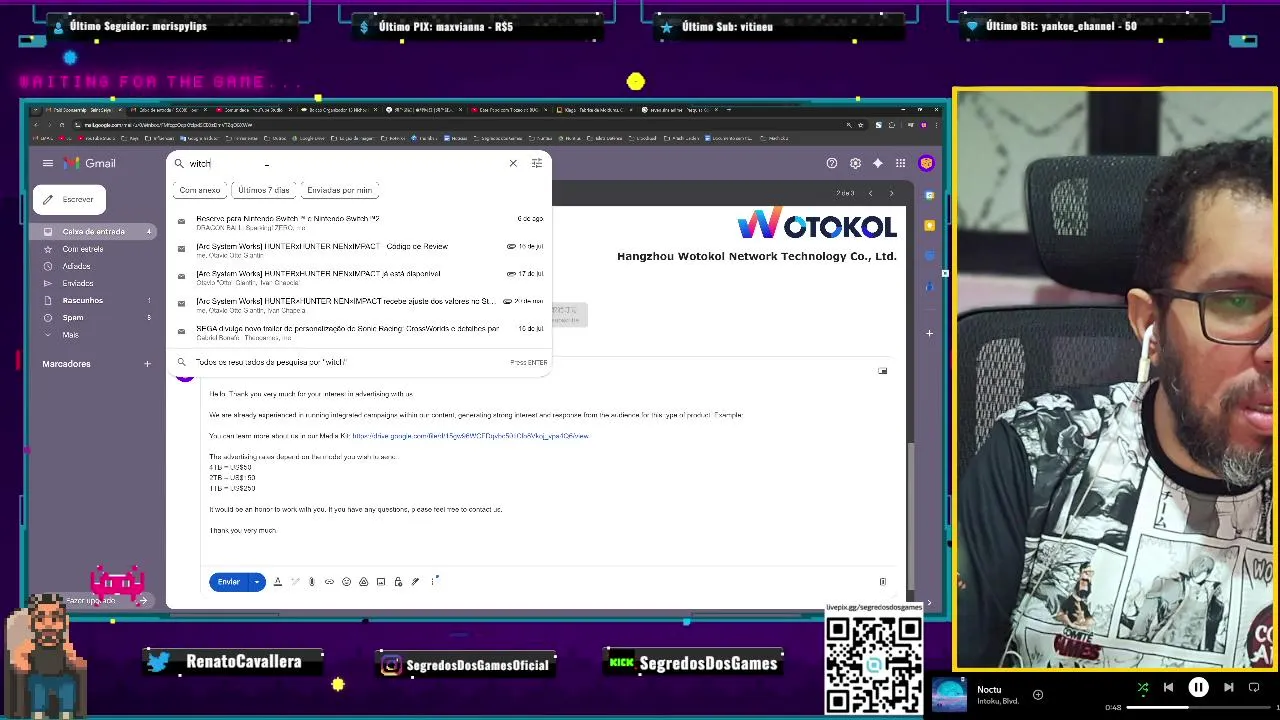This screenshot has height=720, width=1280.
Task: Toggle formatting options in reply toolbar
Action: point(278,582)
